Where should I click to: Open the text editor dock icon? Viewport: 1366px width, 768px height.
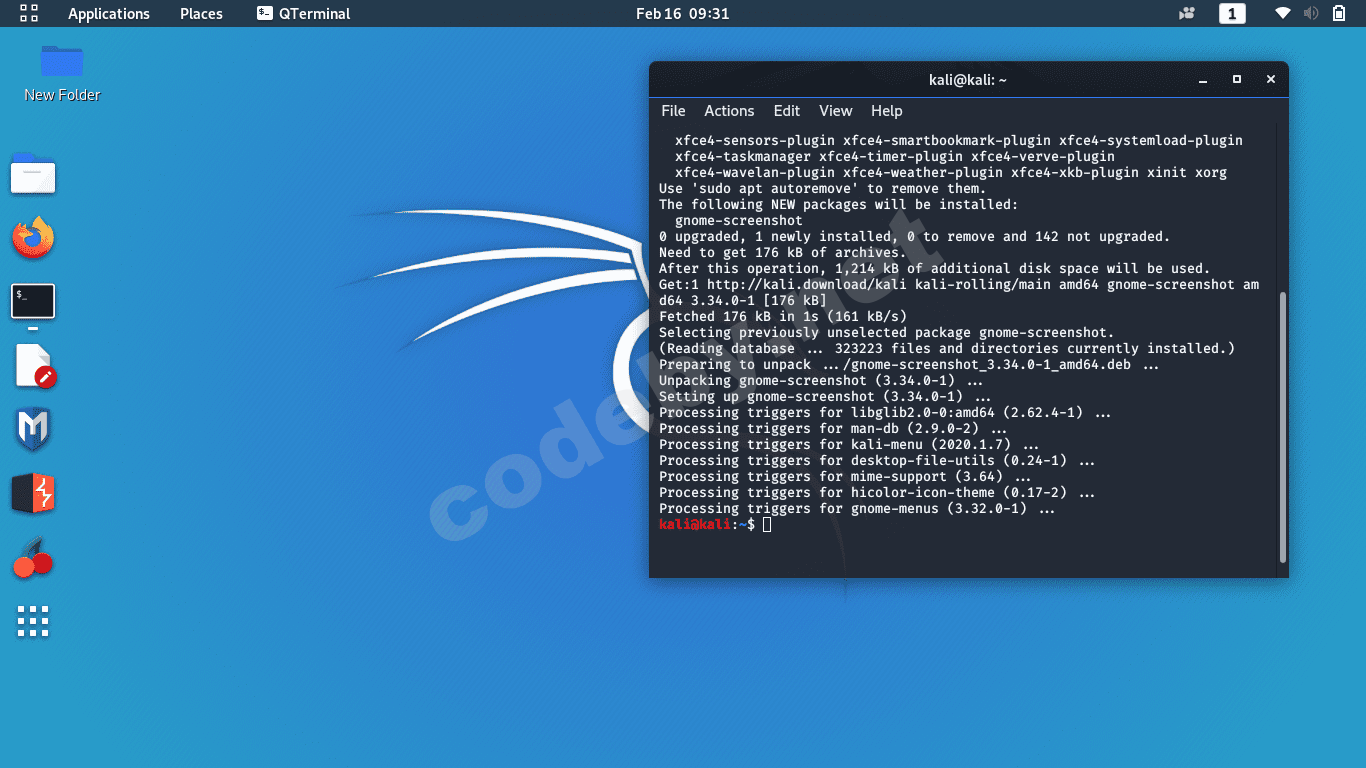click(x=35, y=366)
